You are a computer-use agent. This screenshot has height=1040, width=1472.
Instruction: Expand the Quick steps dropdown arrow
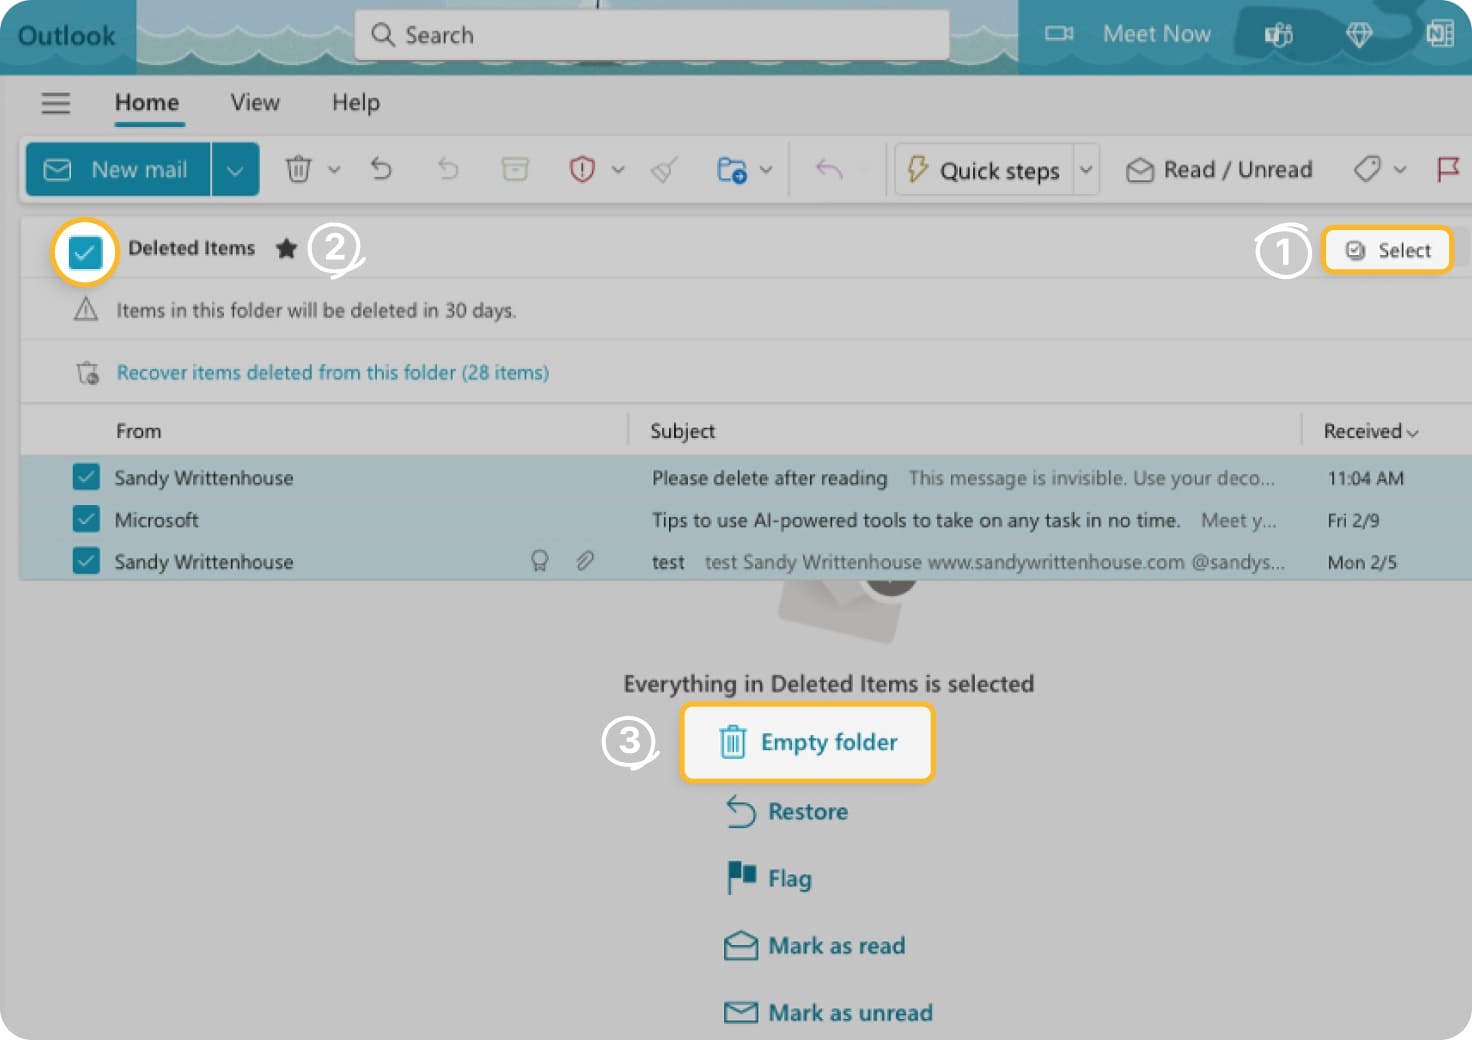point(1086,170)
